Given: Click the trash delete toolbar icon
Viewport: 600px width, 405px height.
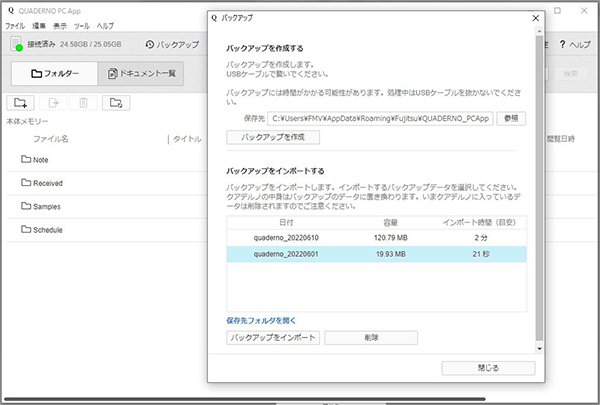Looking at the screenshot, I should click(83, 103).
